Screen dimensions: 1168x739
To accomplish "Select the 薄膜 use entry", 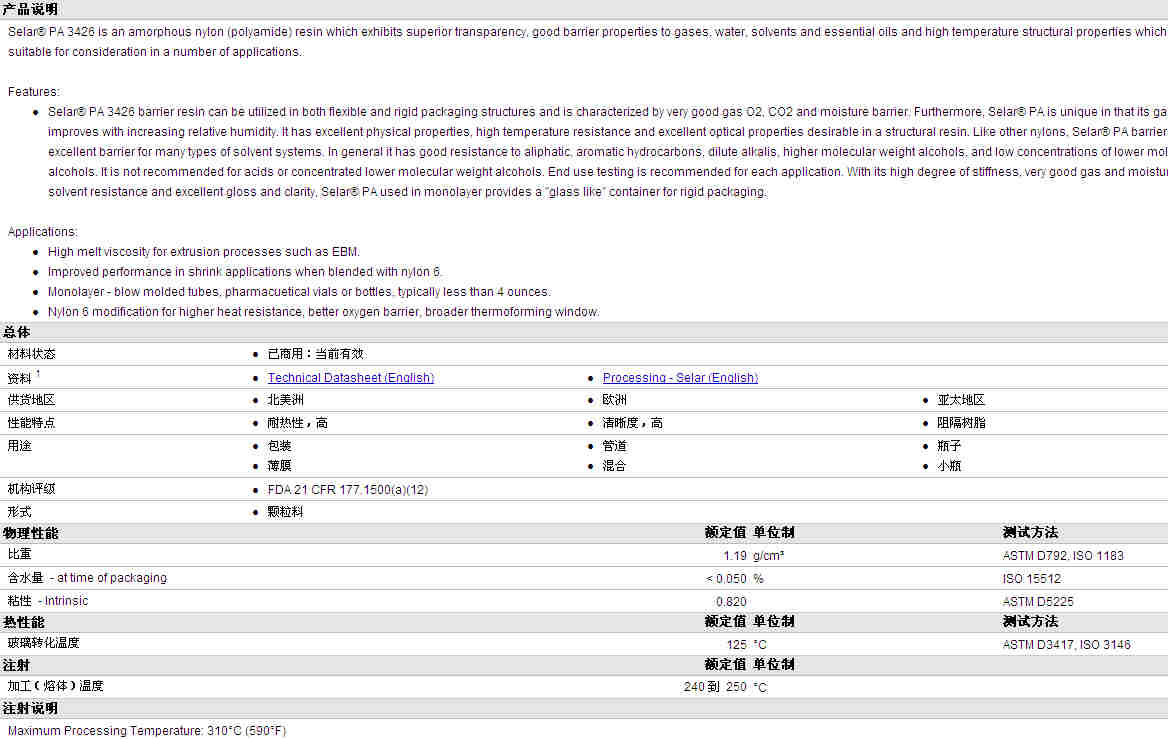I will pos(279,466).
